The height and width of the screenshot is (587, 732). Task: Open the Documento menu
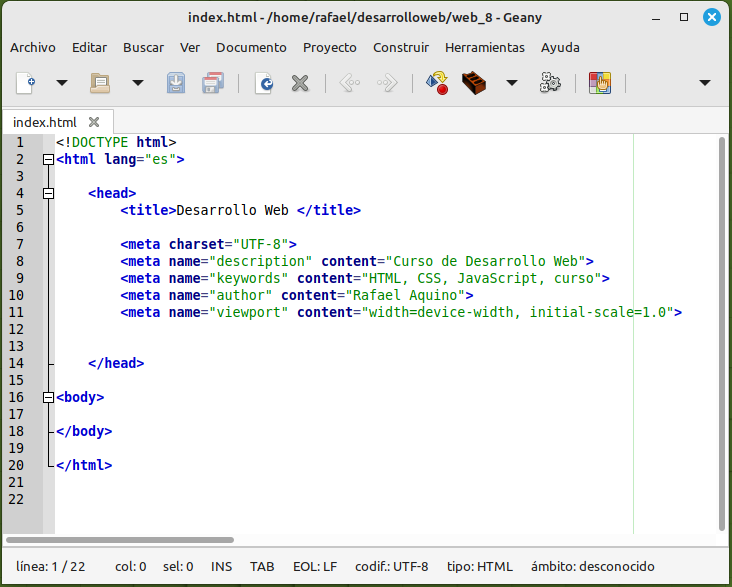(251, 48)
